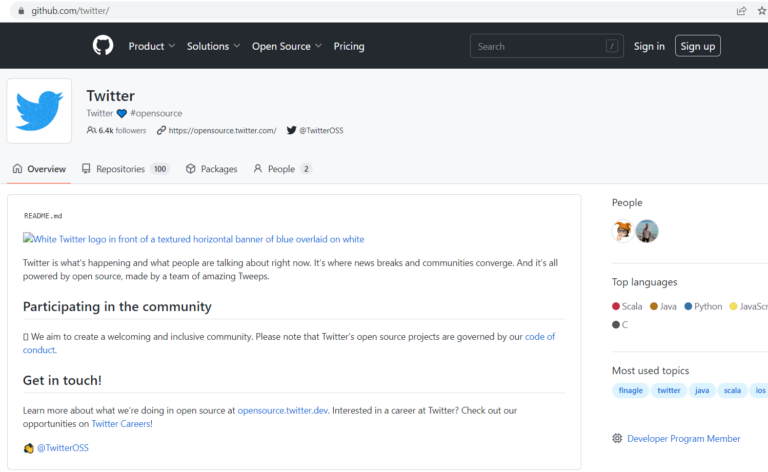This screenshot has height=472, width=768.
Task: Select the java topic tag
Action: (702, 390)
